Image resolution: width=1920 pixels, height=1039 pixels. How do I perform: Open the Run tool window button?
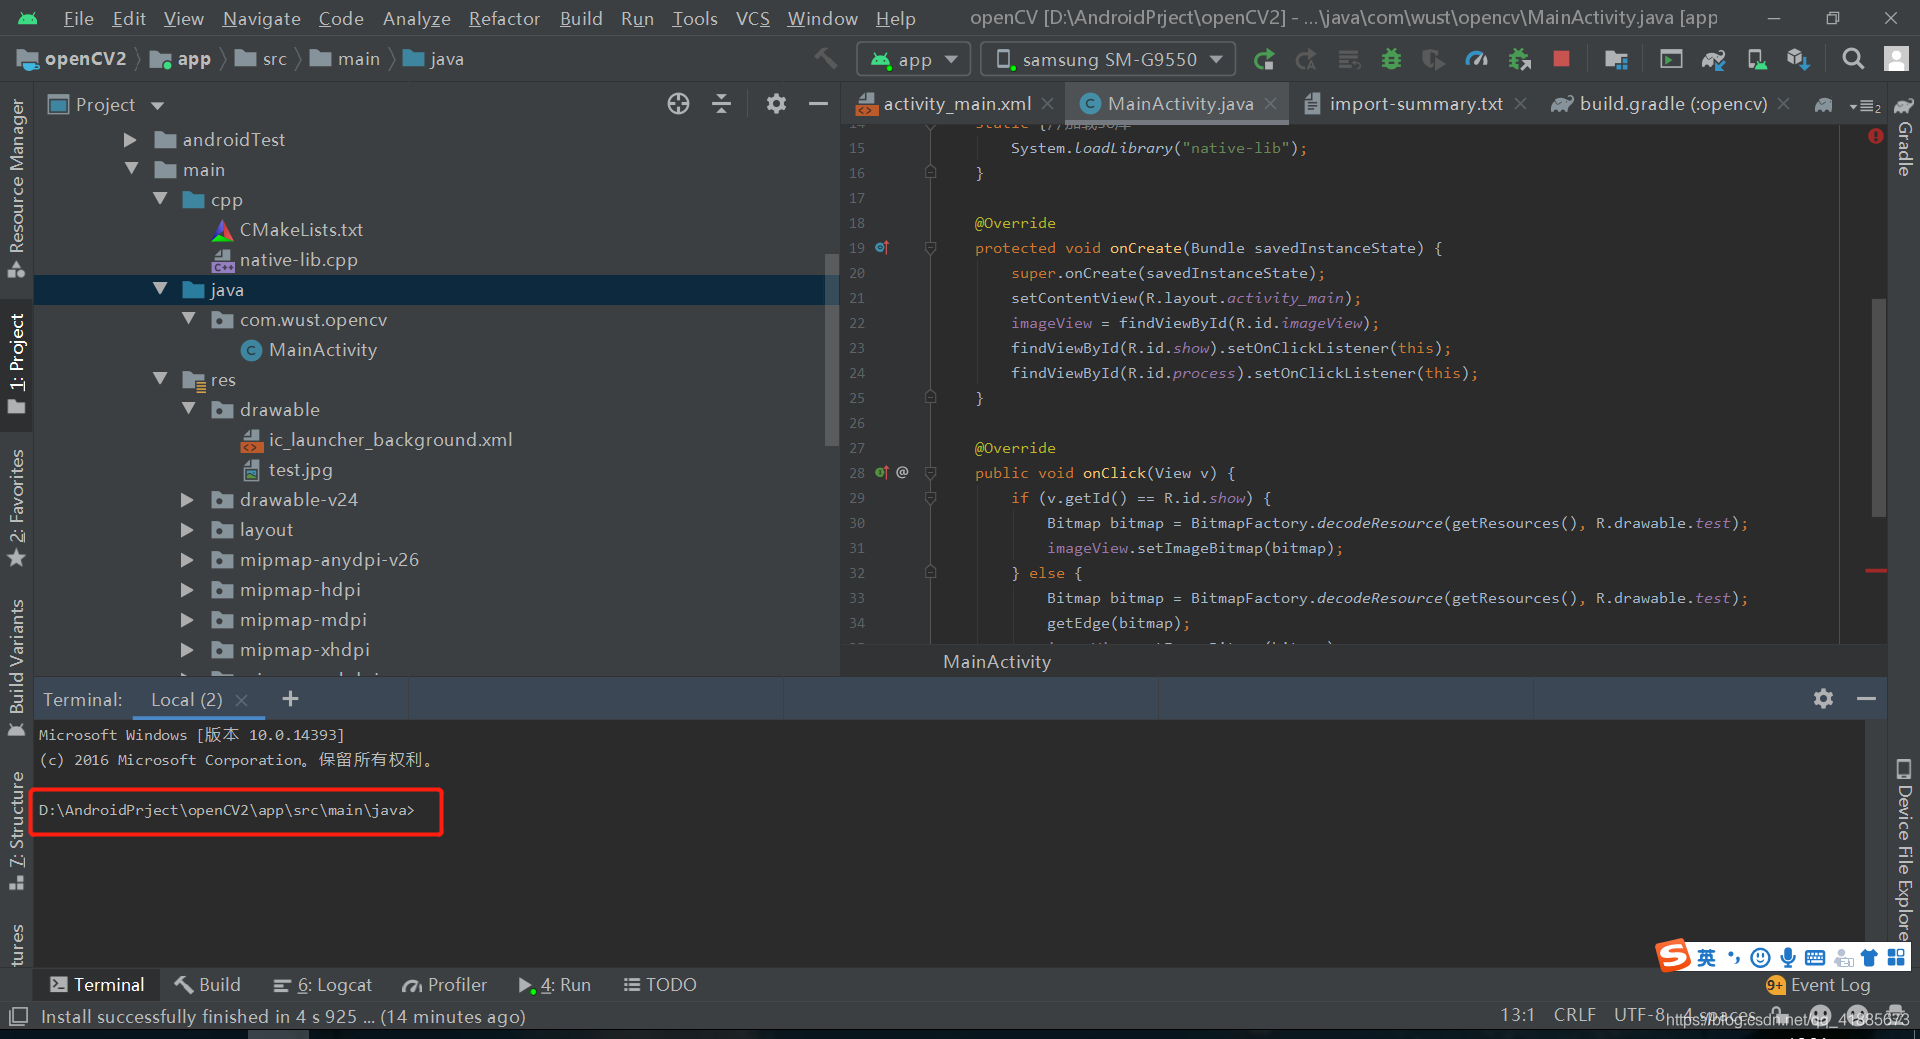click(554, 985)
